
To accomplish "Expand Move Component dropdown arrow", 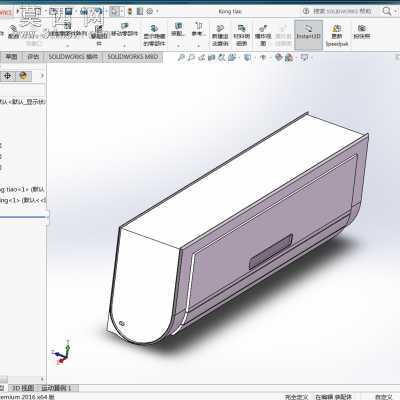I will click(x=124, y=46).
